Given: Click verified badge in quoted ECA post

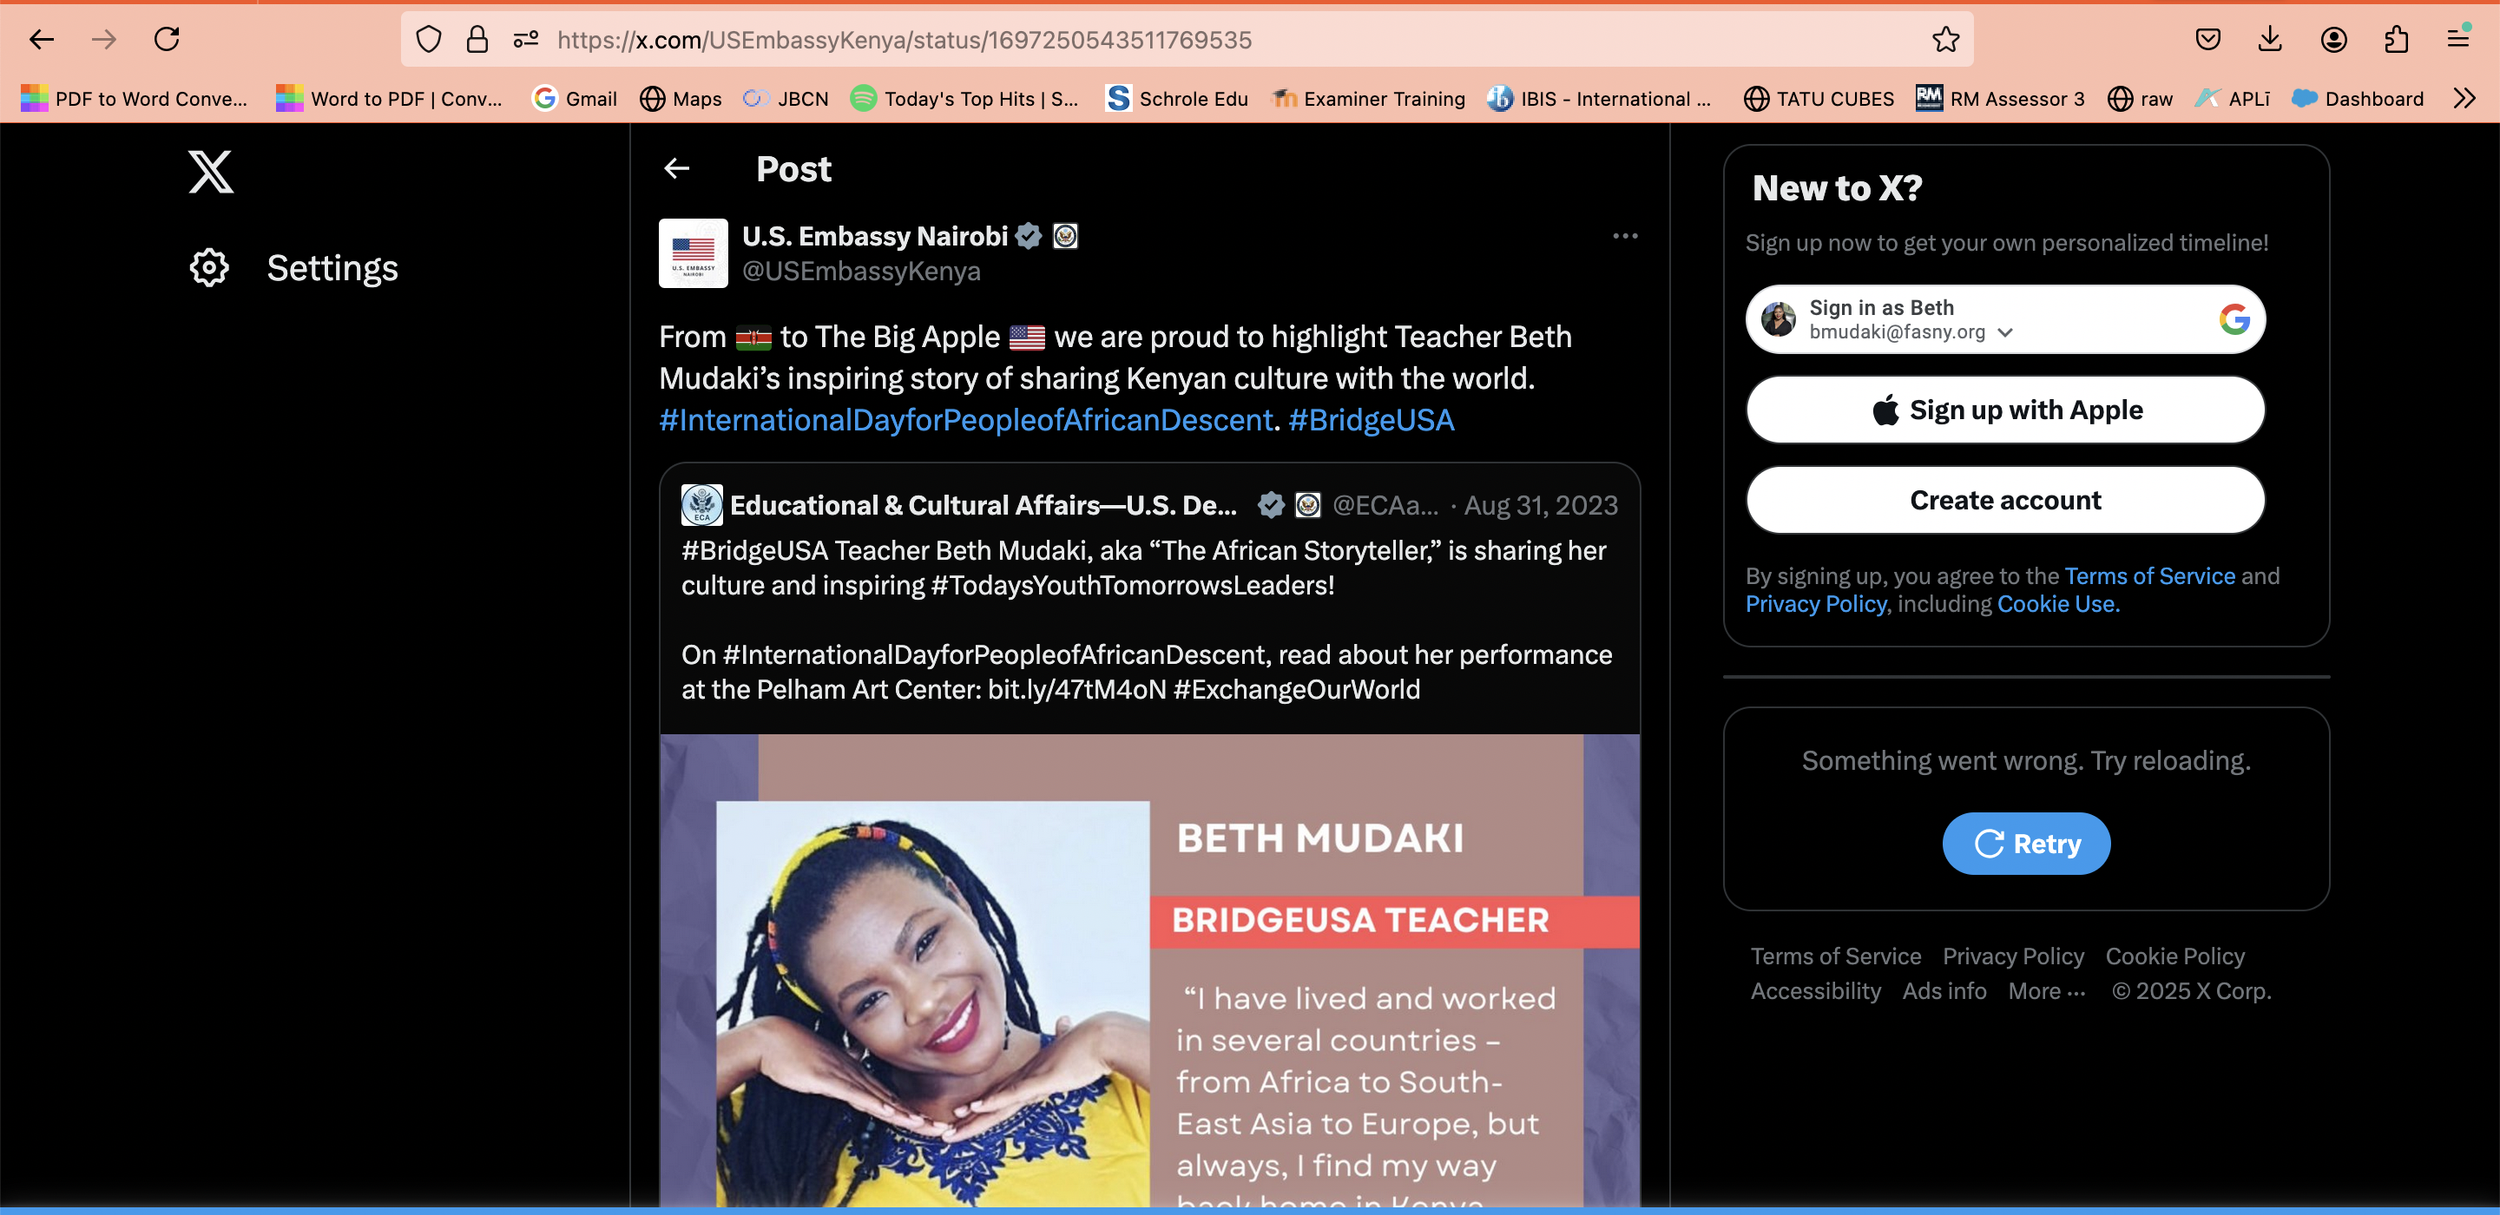Looking at the screenshot, I should (x=1271, y=505).
